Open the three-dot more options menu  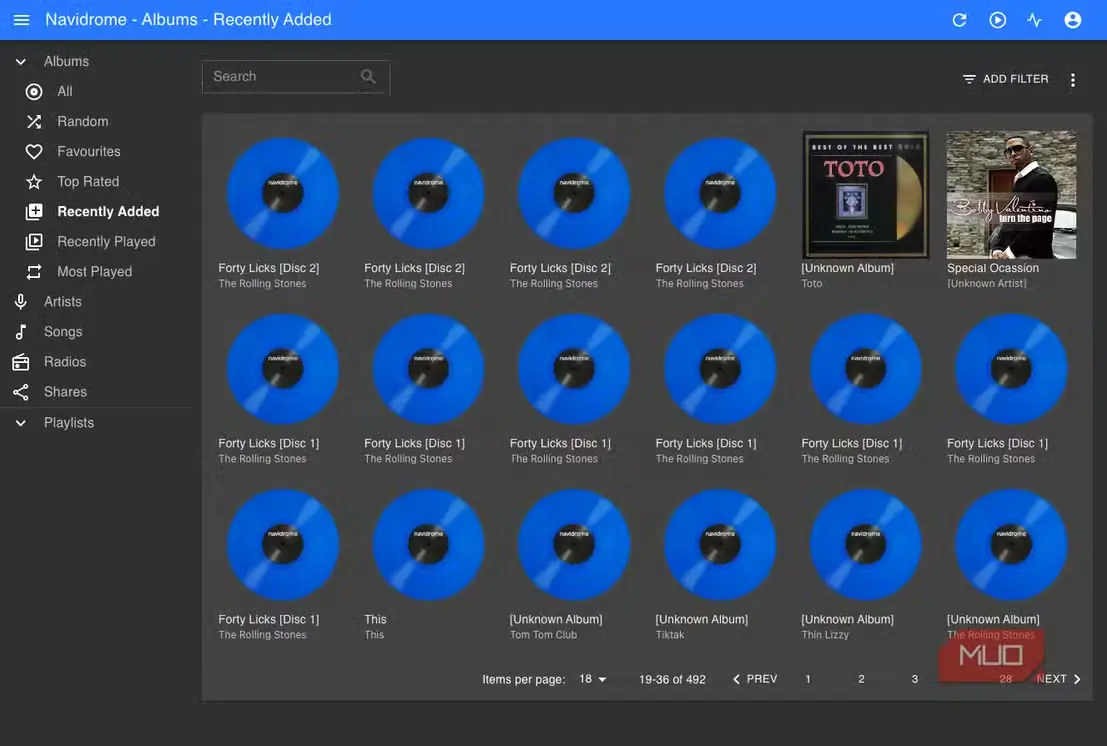pyautogui.click(x=1072, y=80)
